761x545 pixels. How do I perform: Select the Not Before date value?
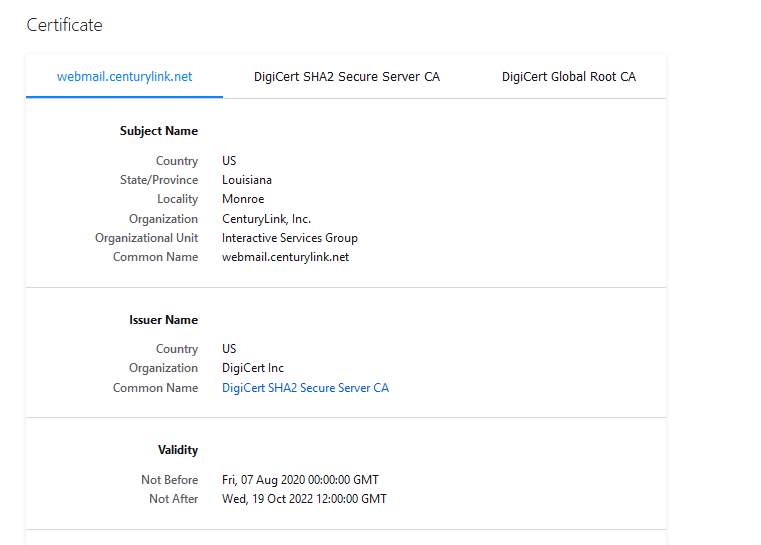(x=300, y=480)
